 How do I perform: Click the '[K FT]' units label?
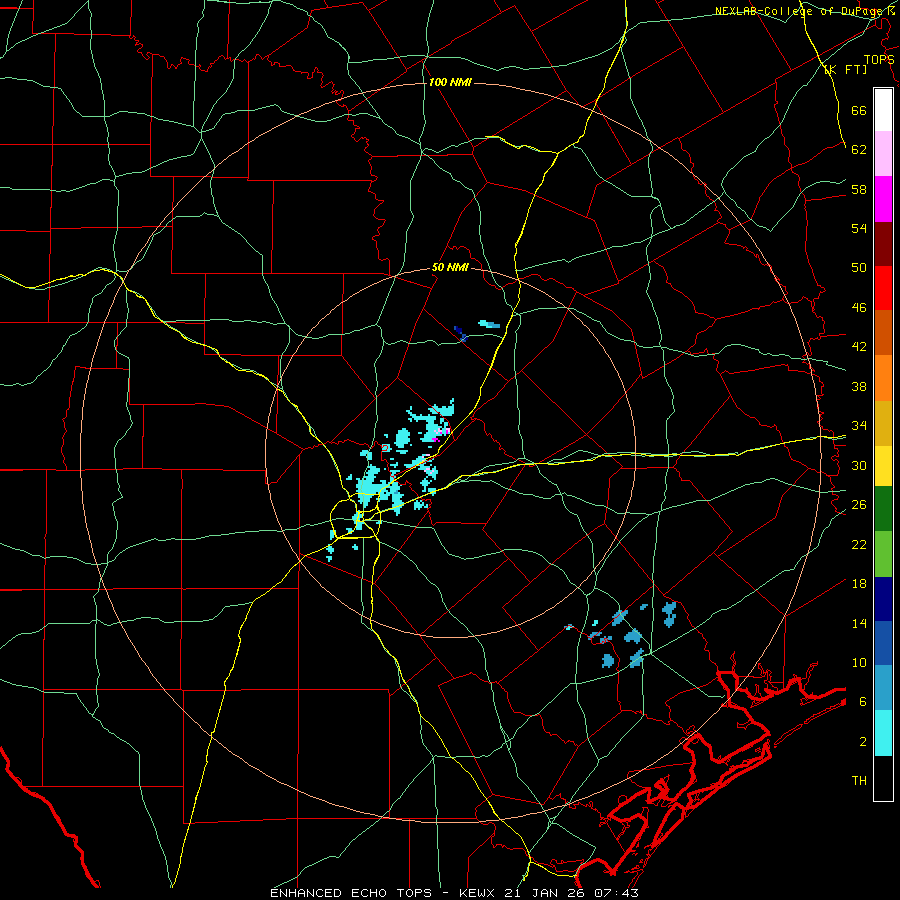pos(845,69)
